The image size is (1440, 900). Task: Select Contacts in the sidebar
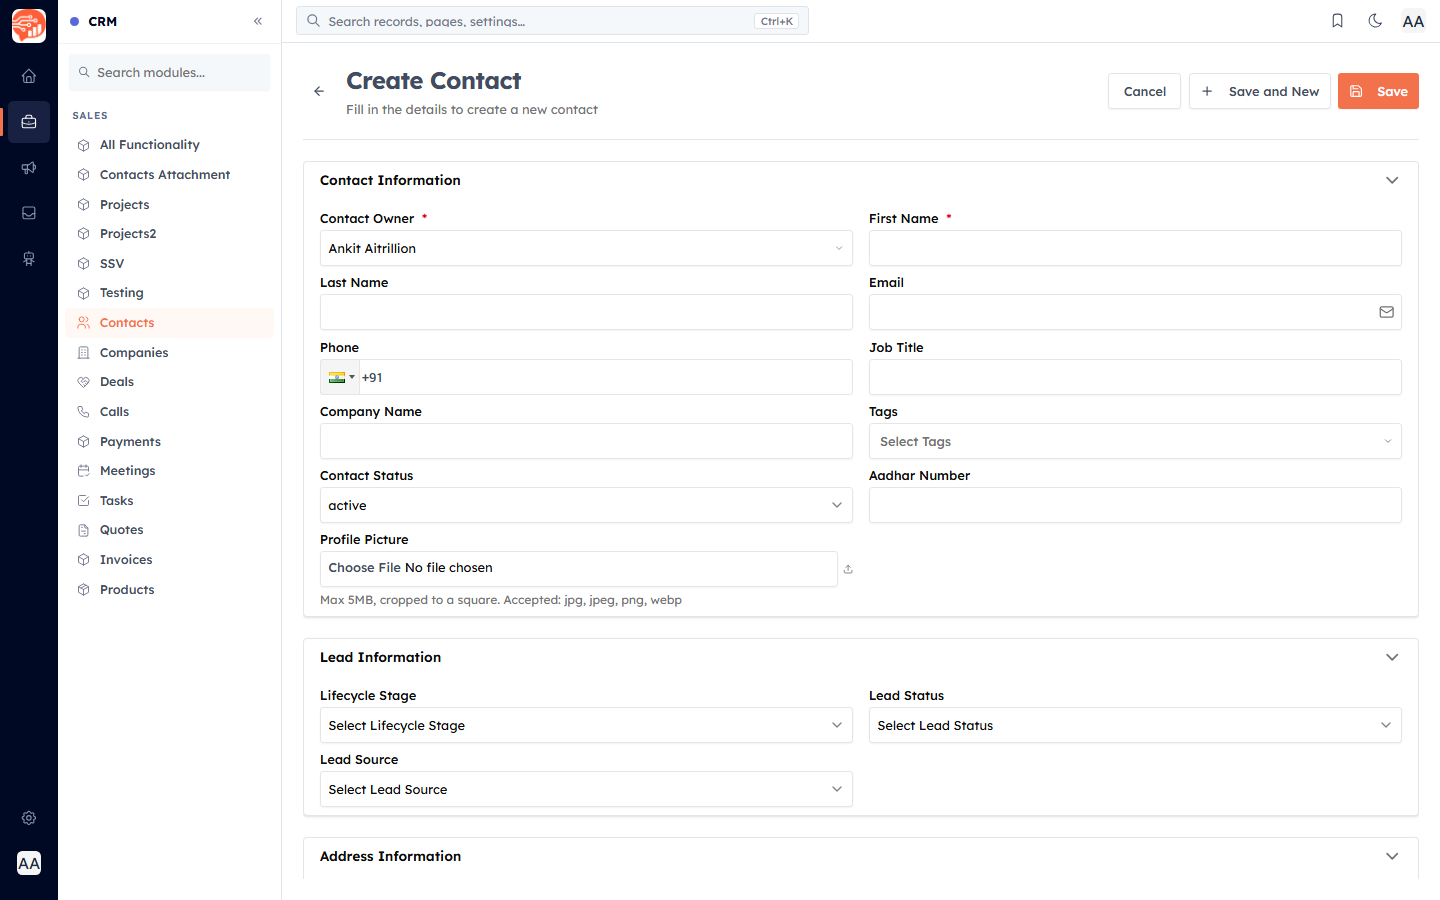pyautogui.click(x=170, y=323)
